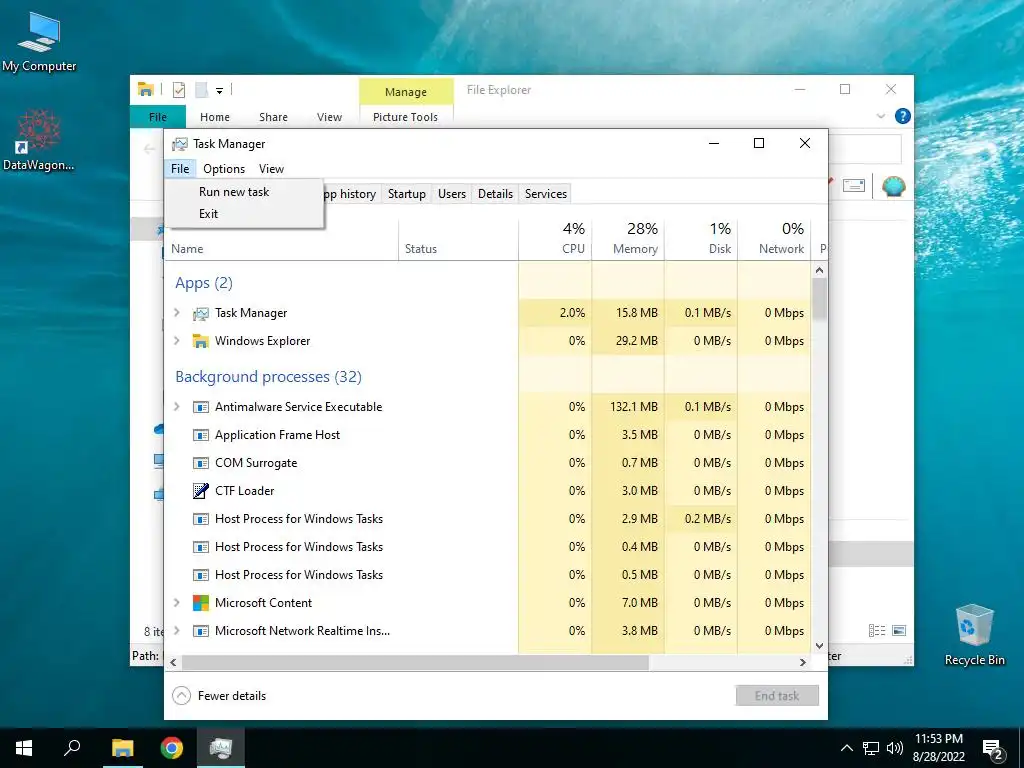Click the File Explorer quick access folder icon
Viewport: 1024px width, 768px height.
click(x=146, y=89)
